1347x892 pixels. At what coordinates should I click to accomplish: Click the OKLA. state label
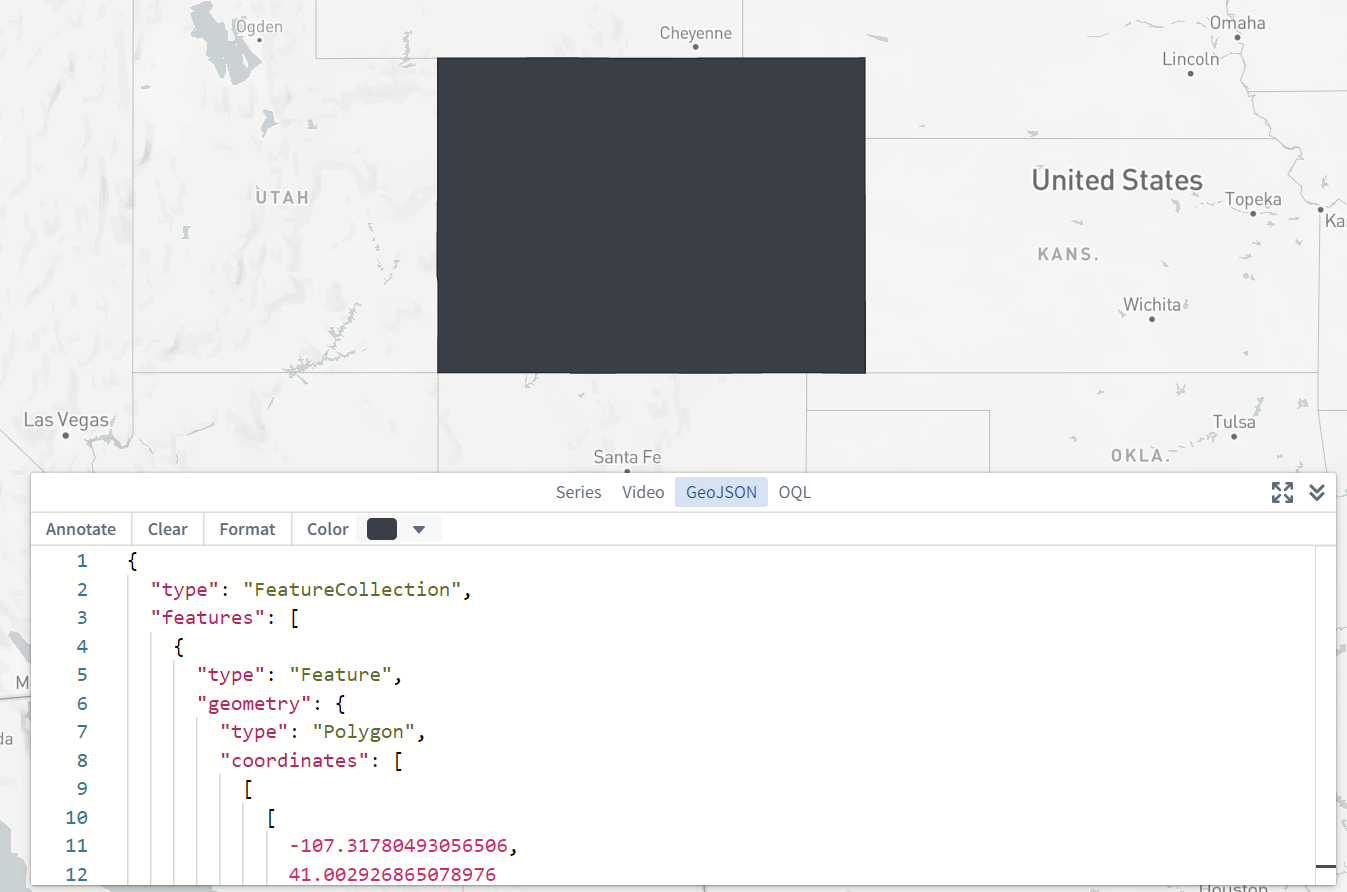coord(1141,455)
